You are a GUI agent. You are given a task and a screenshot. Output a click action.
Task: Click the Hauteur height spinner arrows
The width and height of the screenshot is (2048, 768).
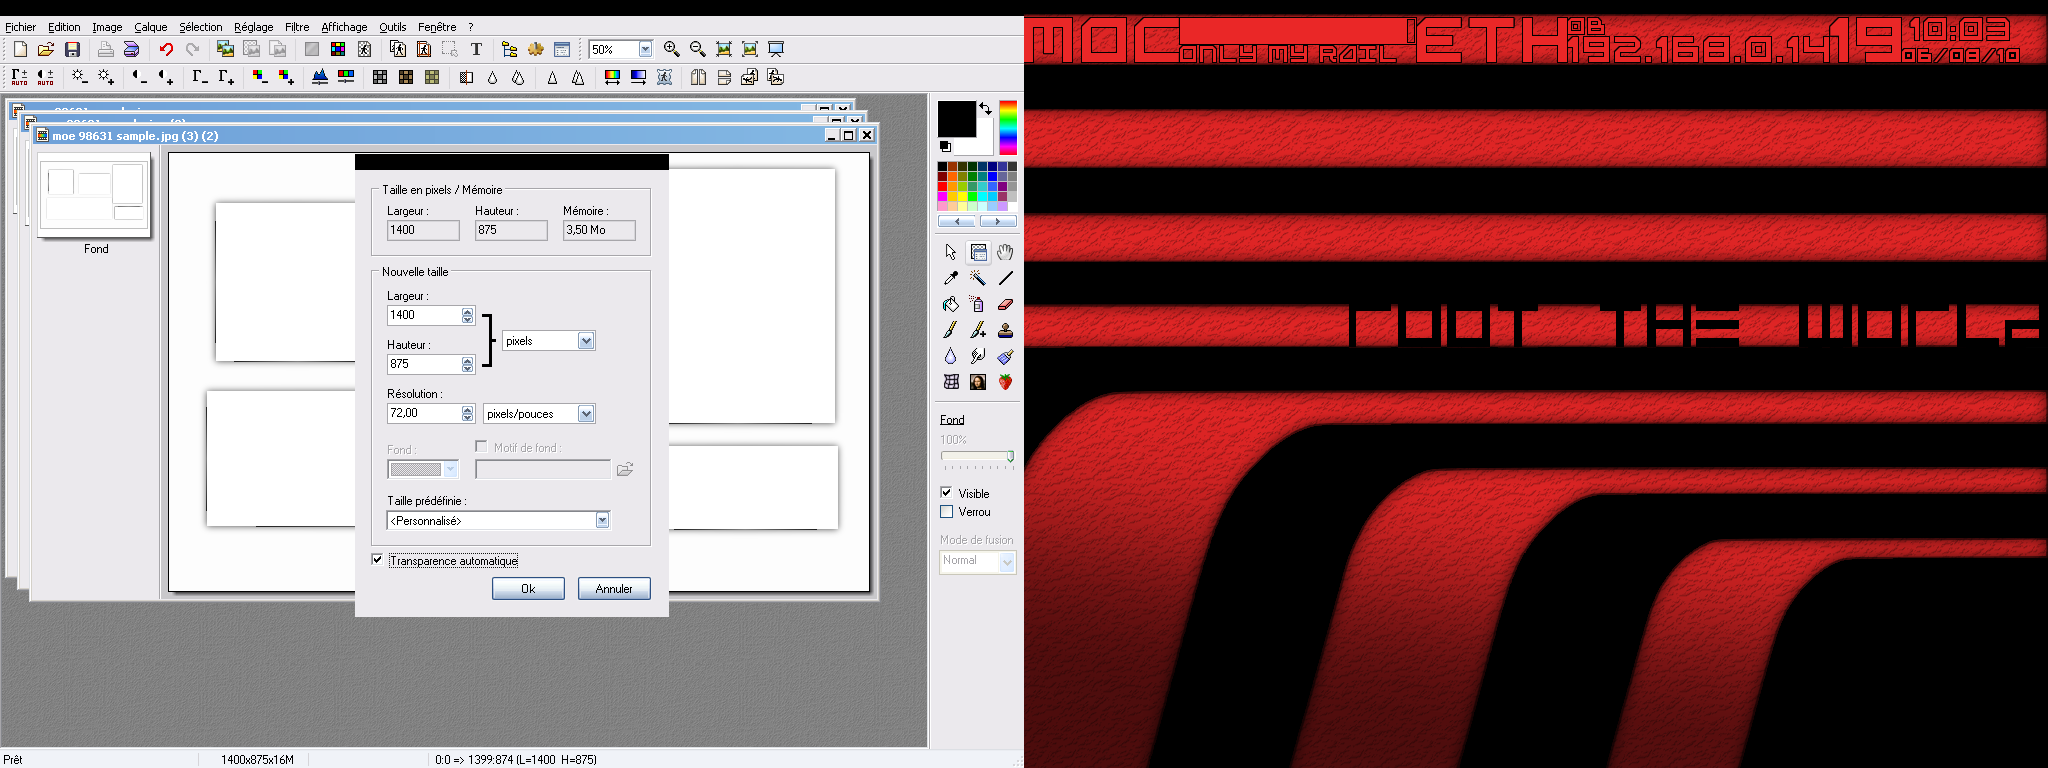(x=467, y=364)
